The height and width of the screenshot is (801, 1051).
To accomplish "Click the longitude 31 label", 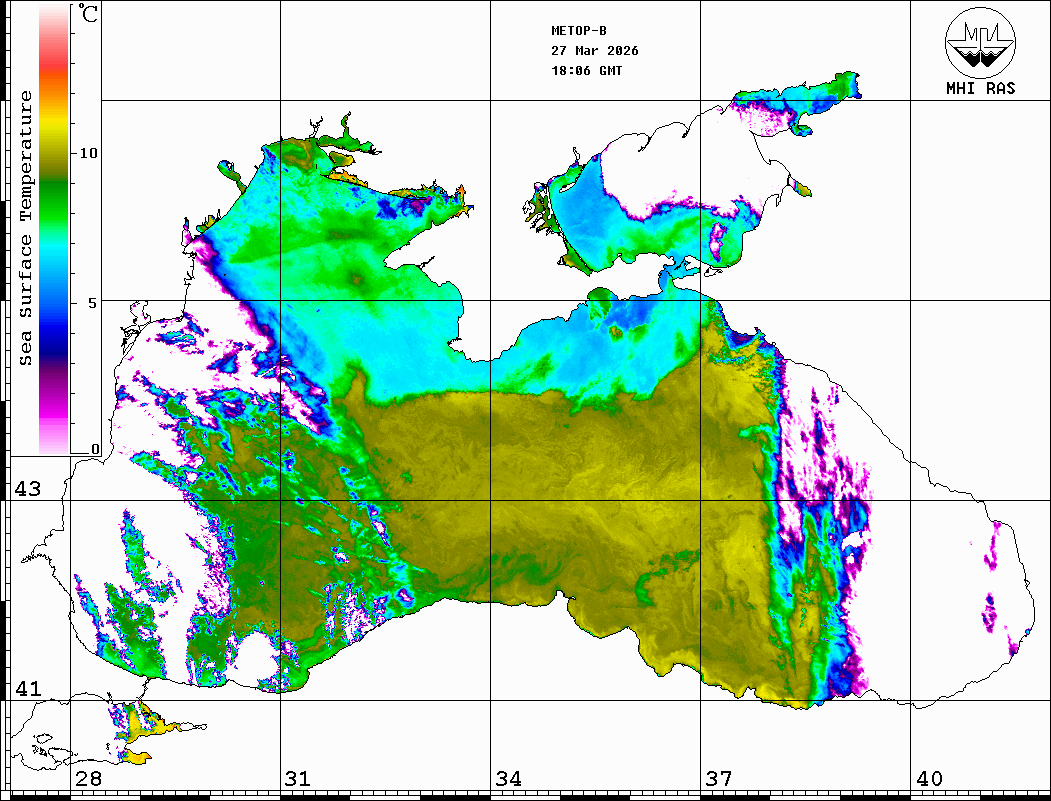I will (297, 779).
